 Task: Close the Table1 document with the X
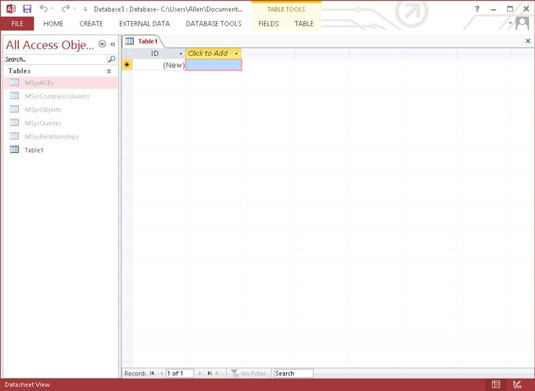coord(528,41)
